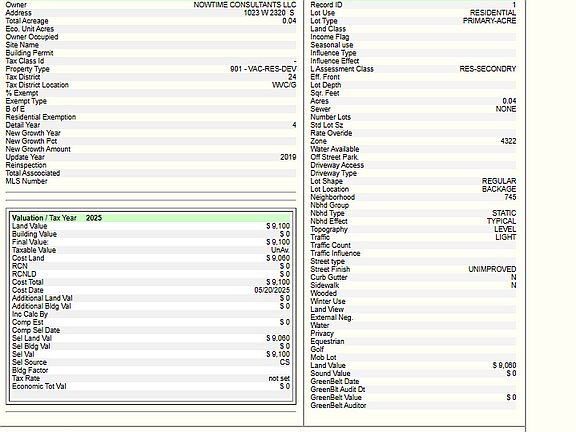Select the Lot Type PRIMARY-ACRE value
Image resolution: width=576 pixels, height=432 pixels.
tap(489, 21)
